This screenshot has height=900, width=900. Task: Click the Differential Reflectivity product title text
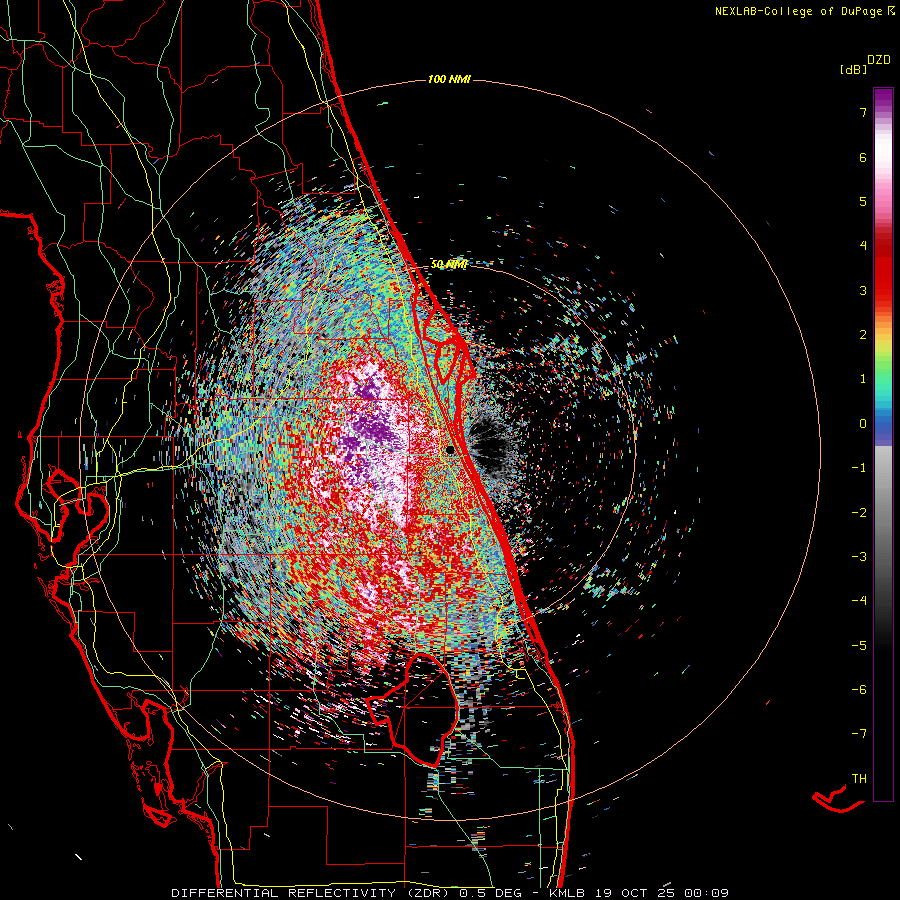(x=312, y=893)
